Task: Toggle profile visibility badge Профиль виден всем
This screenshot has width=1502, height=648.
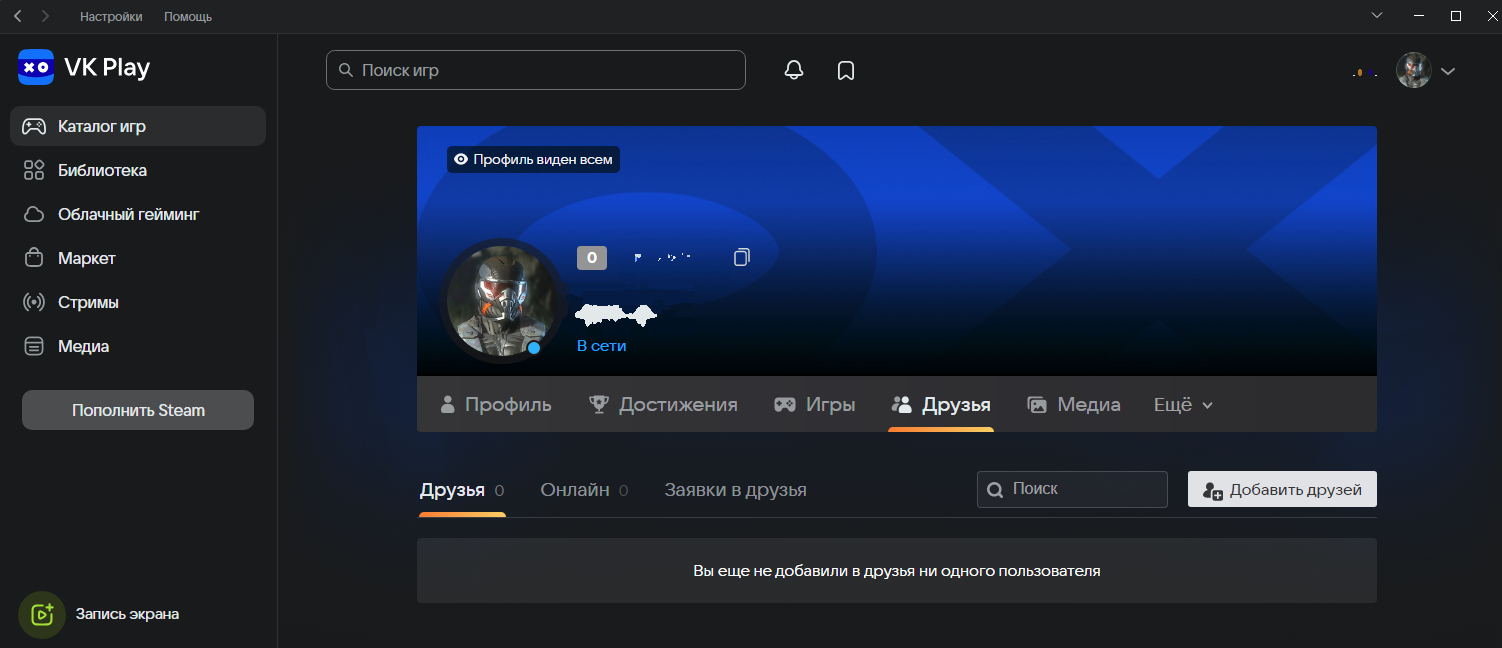Action: click(533, 159)
